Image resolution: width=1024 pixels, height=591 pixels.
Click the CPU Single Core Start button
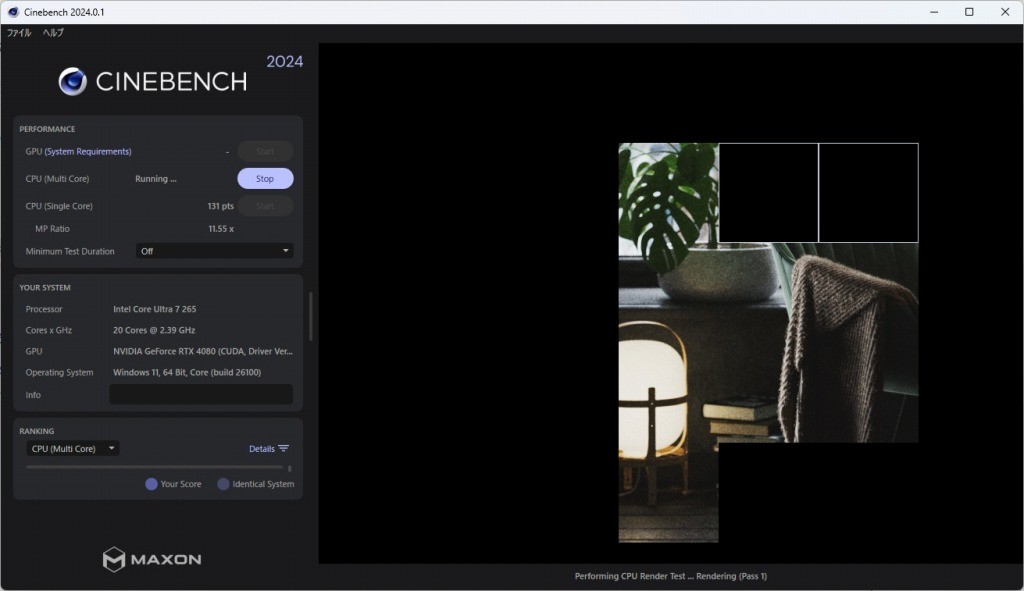[x=265, y=206]
